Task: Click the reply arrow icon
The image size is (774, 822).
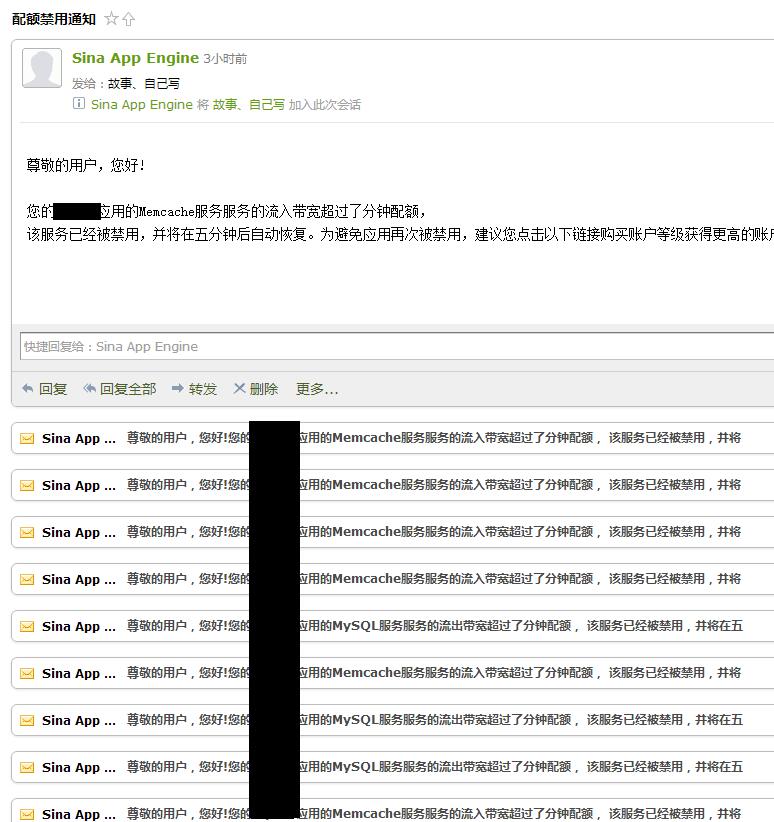Action: (28, 388)
